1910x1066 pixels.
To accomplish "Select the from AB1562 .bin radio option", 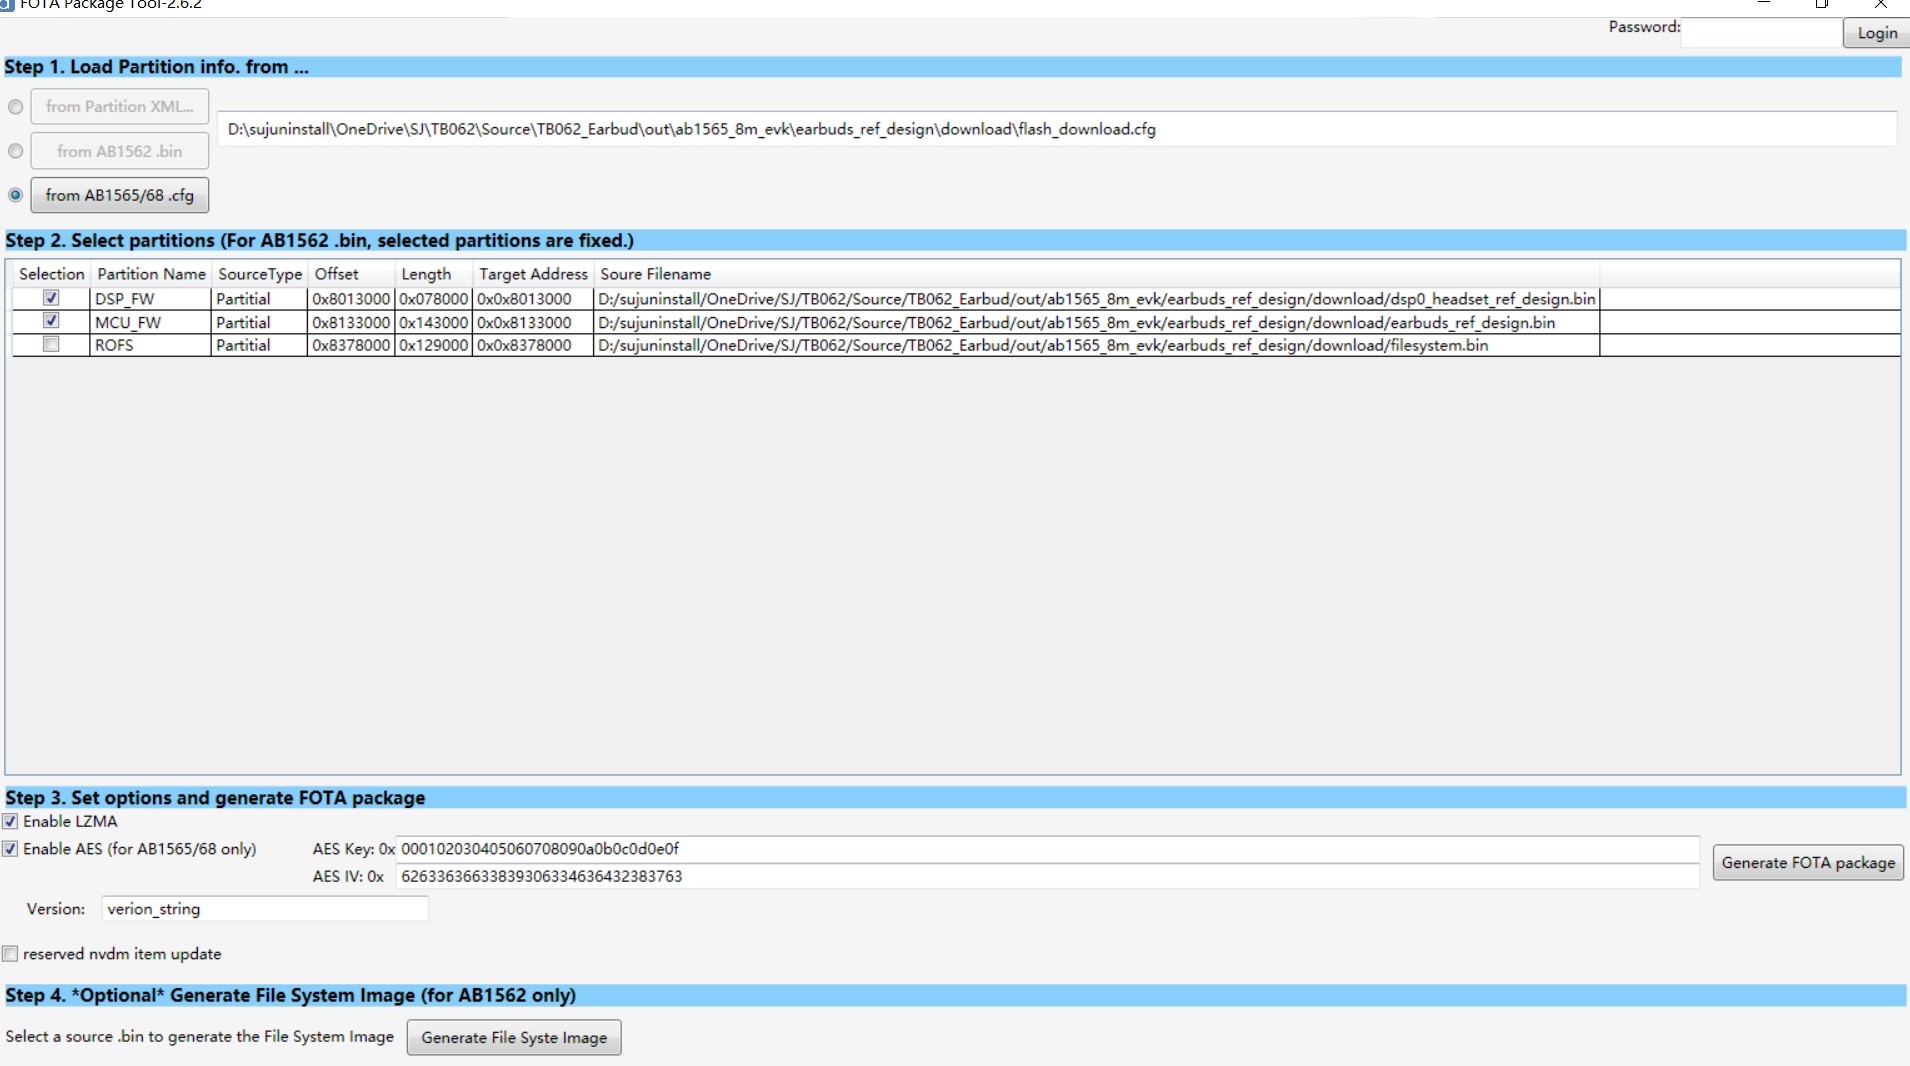I will click(x=15, y=151).
